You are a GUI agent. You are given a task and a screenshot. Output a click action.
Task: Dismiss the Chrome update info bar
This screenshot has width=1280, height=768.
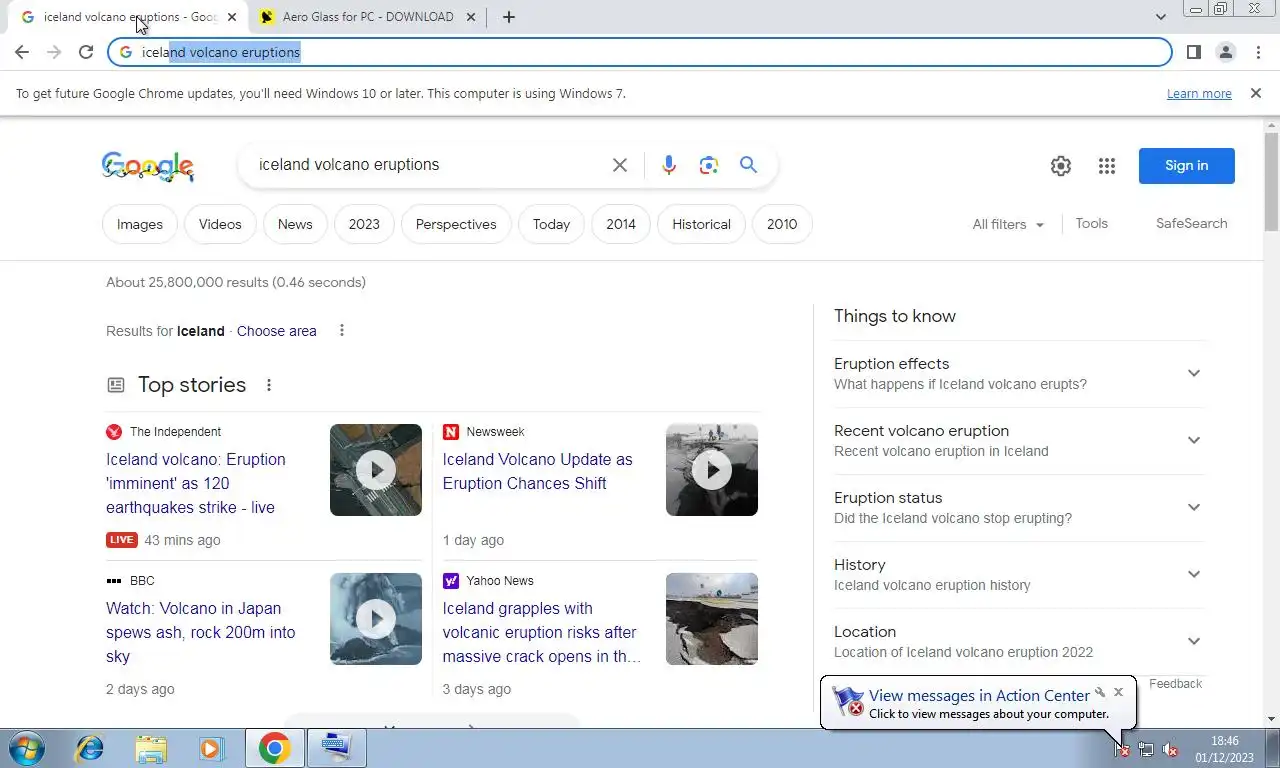click(x=1255, y=93)
